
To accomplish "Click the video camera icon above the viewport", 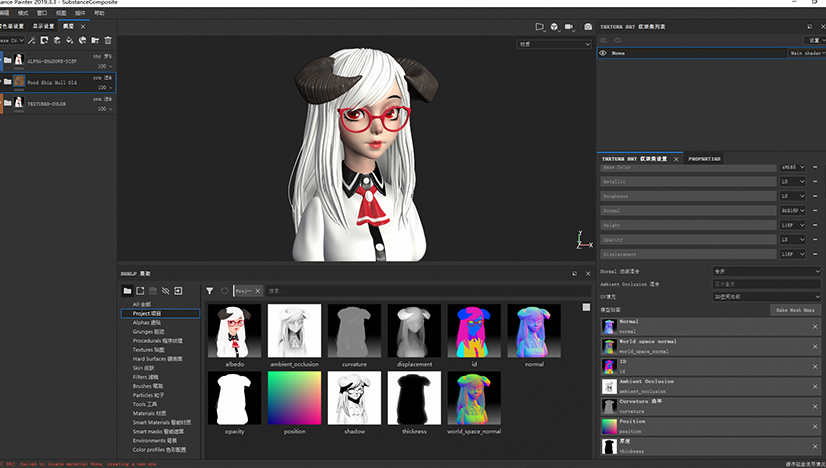I will click(569, 26).
